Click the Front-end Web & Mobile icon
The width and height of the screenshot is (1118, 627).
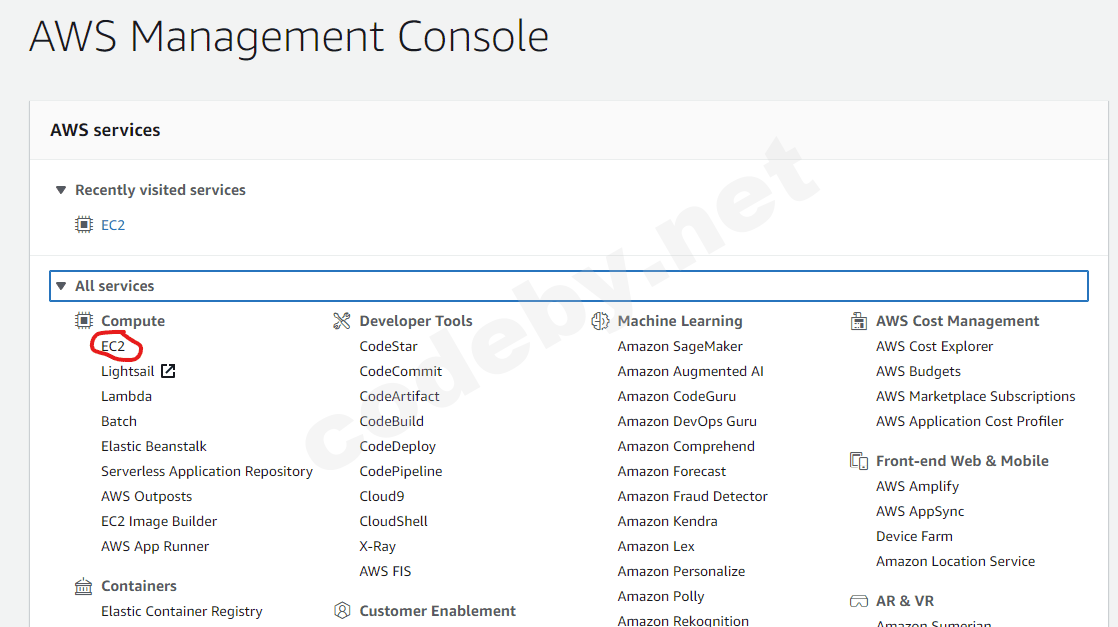point(858,461)
